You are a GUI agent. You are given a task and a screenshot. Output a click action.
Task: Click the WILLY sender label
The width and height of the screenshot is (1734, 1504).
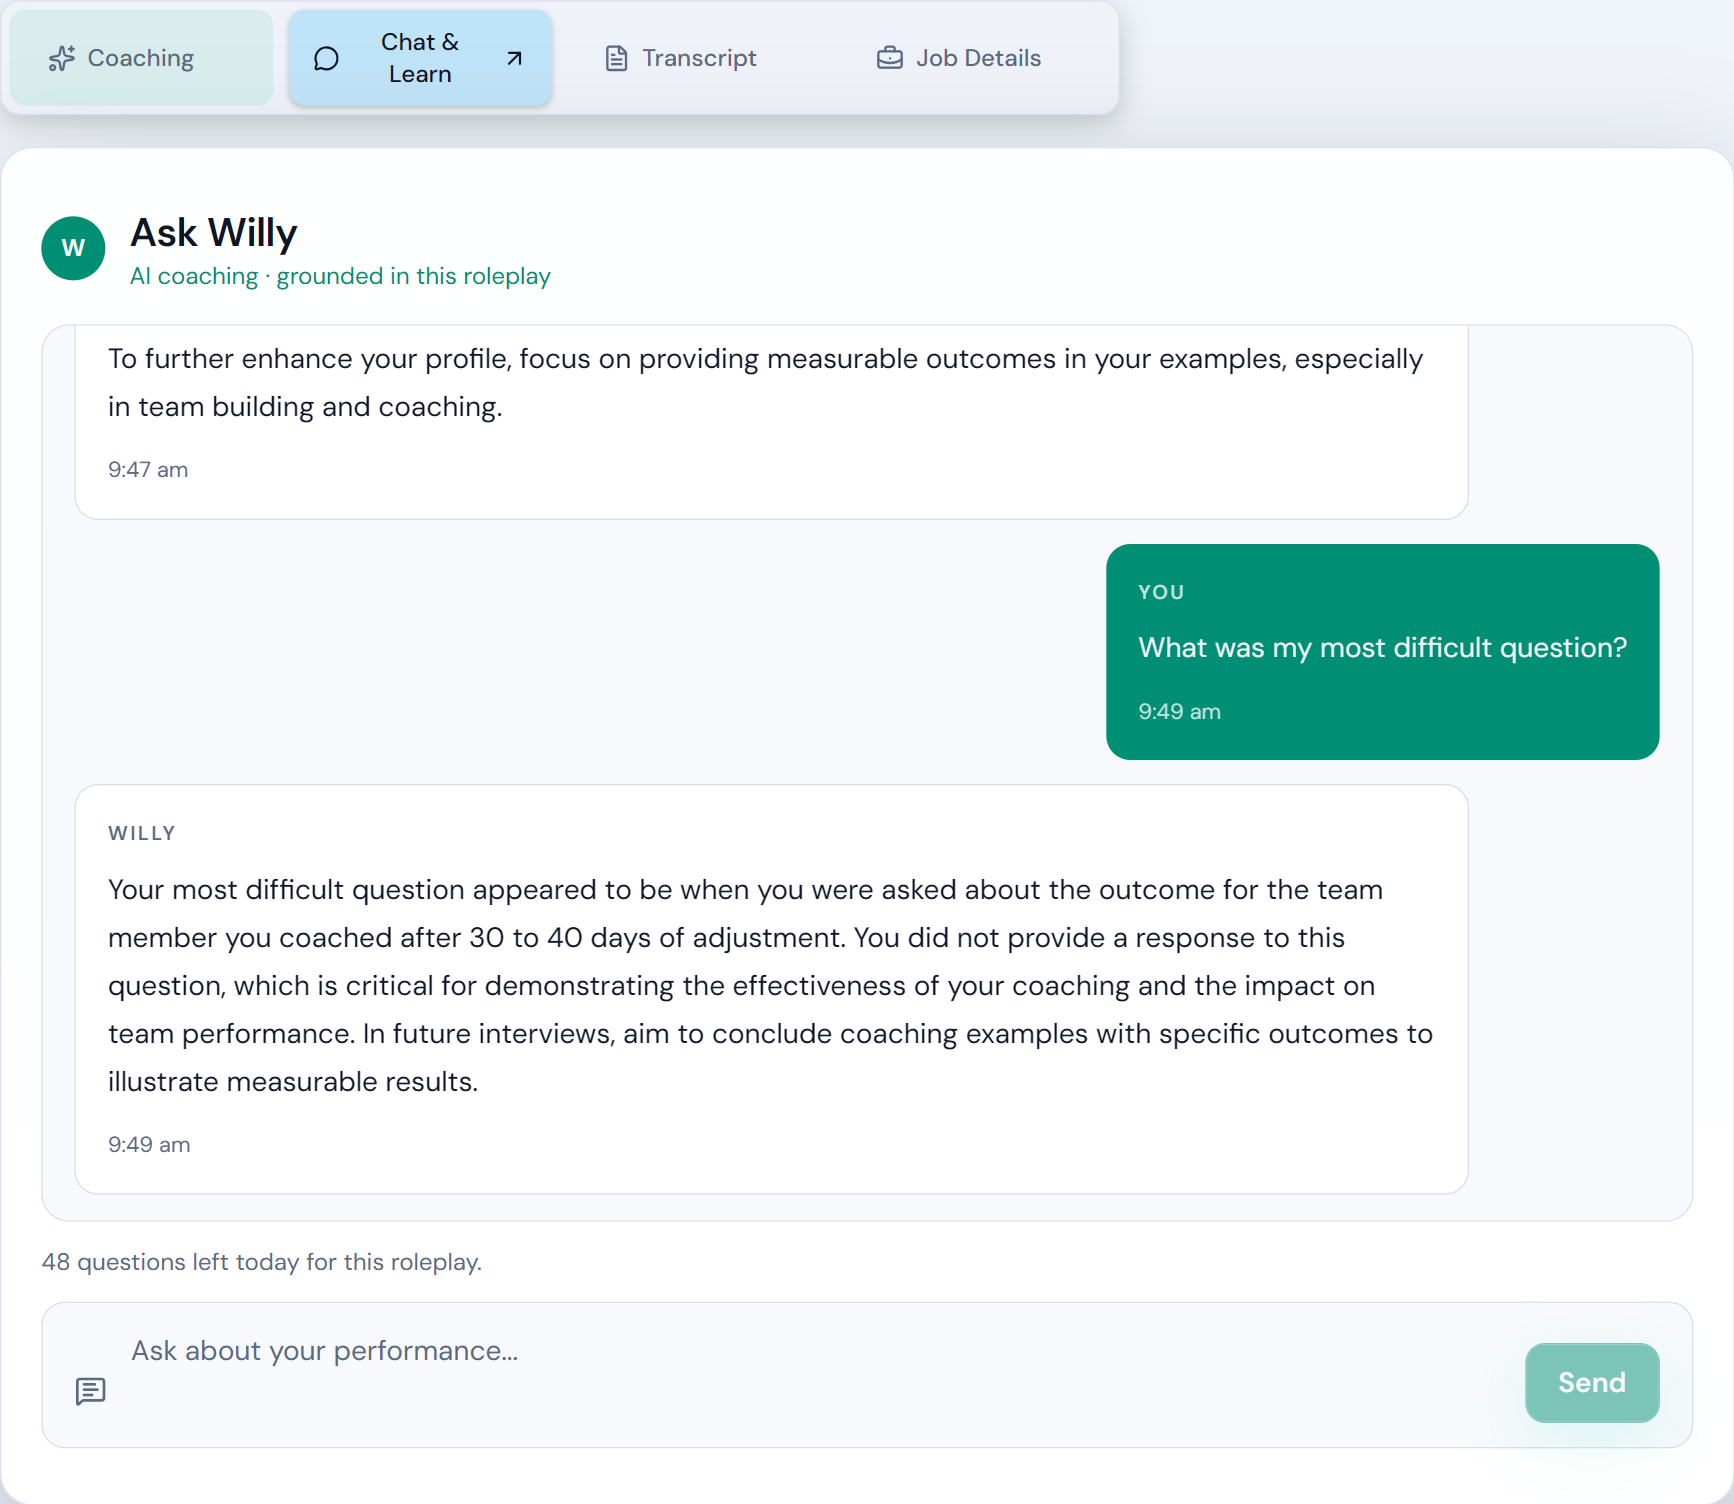pos(142,833)
